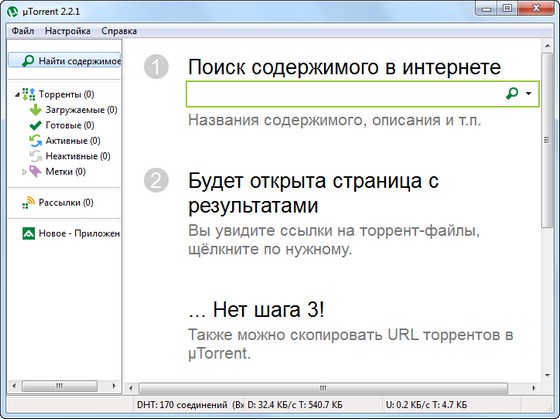Viewport: 560px width, 419px height.
Task: Click the green arrow Загружаемые icon
Action: 35,110
